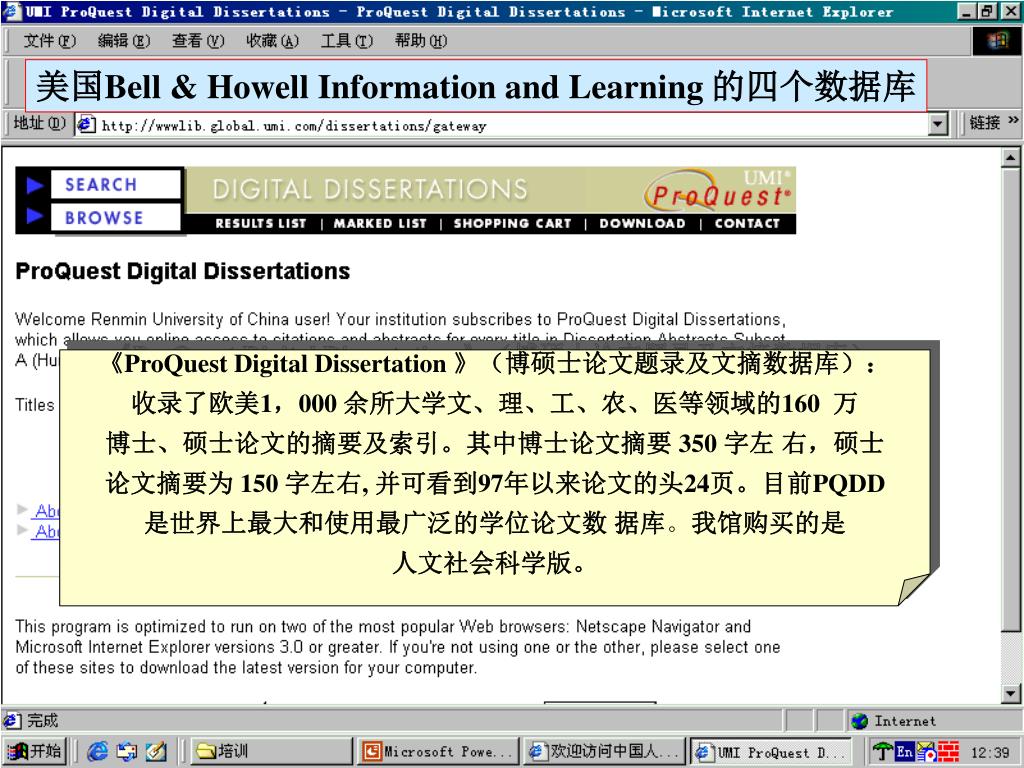This screenshot has width=1024, height=768.
Task: Expand the 链接 links toolbar chevron
Action: [x=1013, y=121]
